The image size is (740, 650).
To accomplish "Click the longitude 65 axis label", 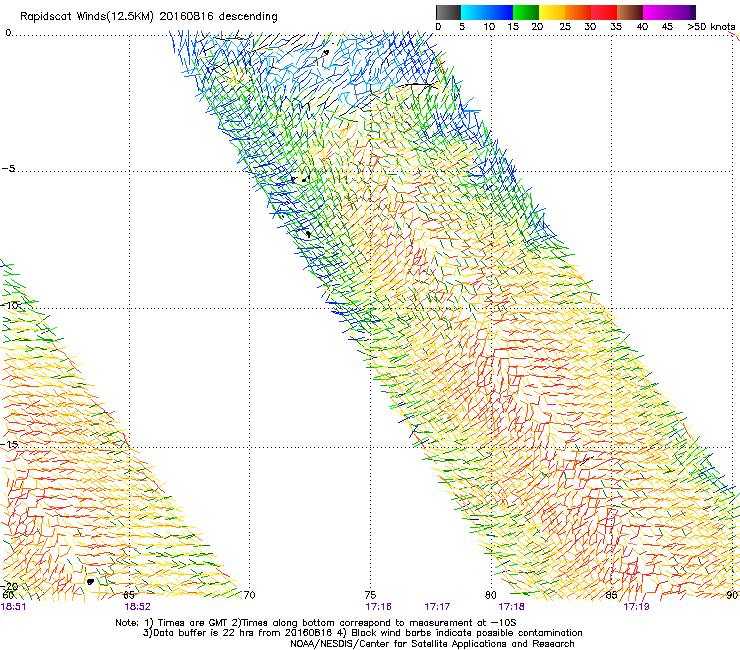I will click(x=129, y=595).
